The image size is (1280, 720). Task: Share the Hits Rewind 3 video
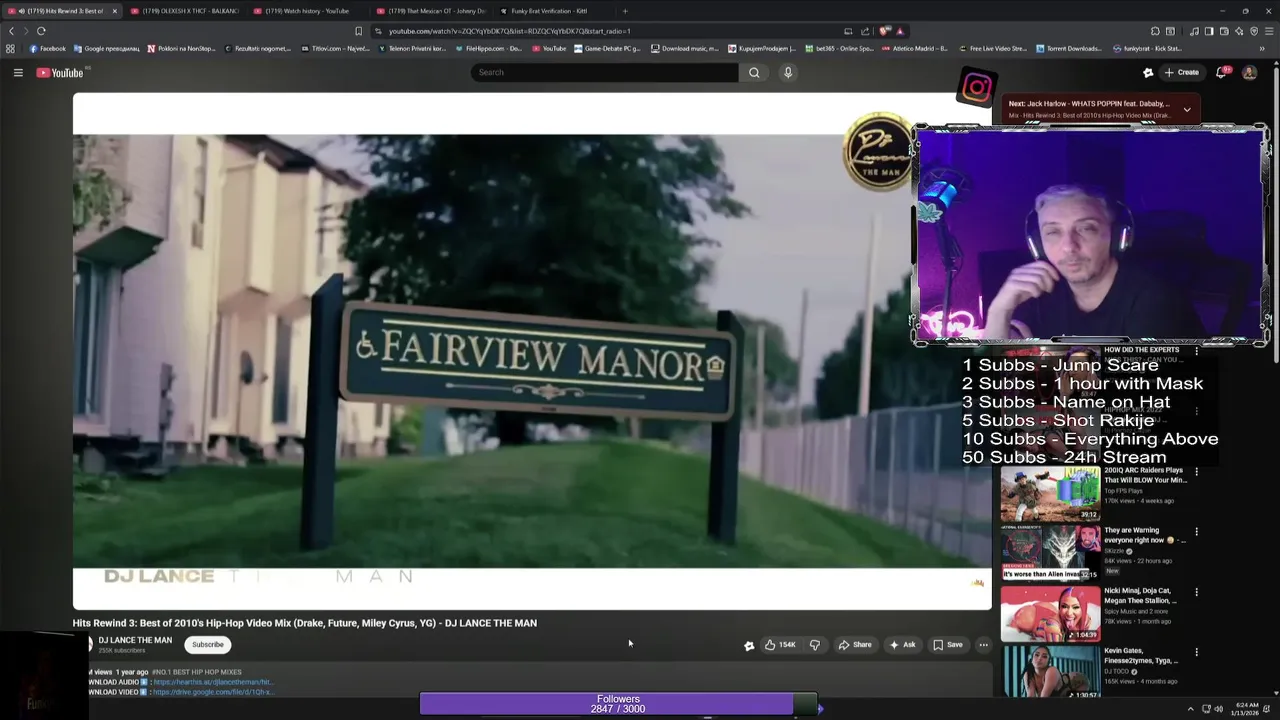click(x=855, y=645)
